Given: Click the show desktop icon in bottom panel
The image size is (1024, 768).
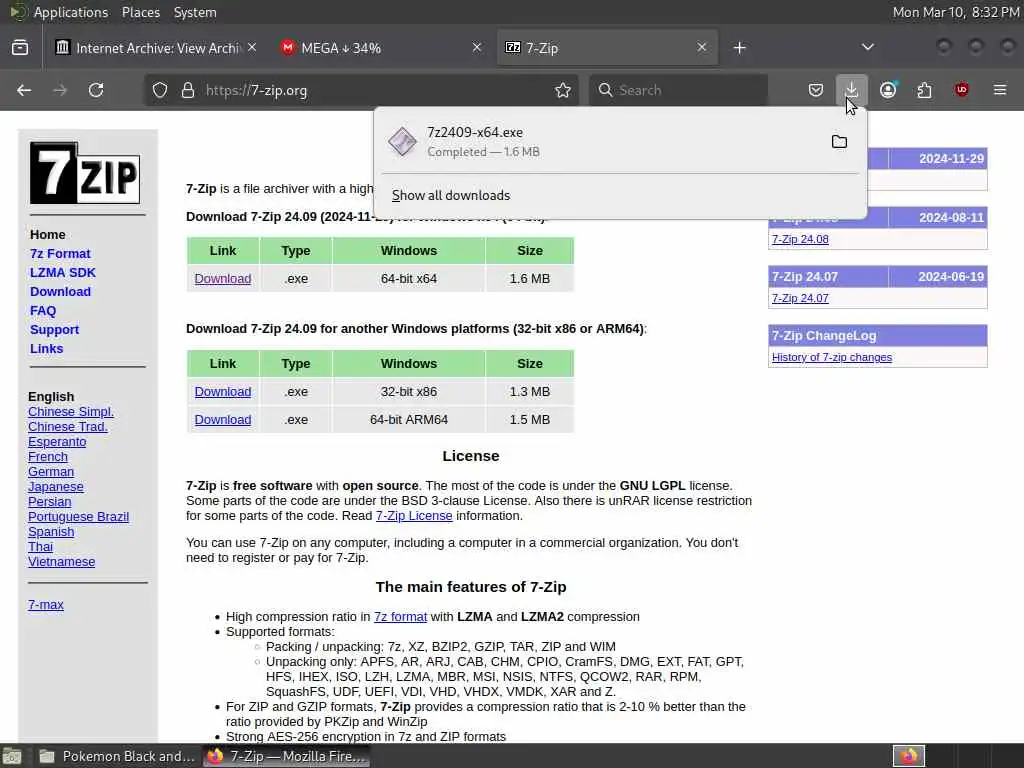Looking at the screenshot, I should coord(12,756).
